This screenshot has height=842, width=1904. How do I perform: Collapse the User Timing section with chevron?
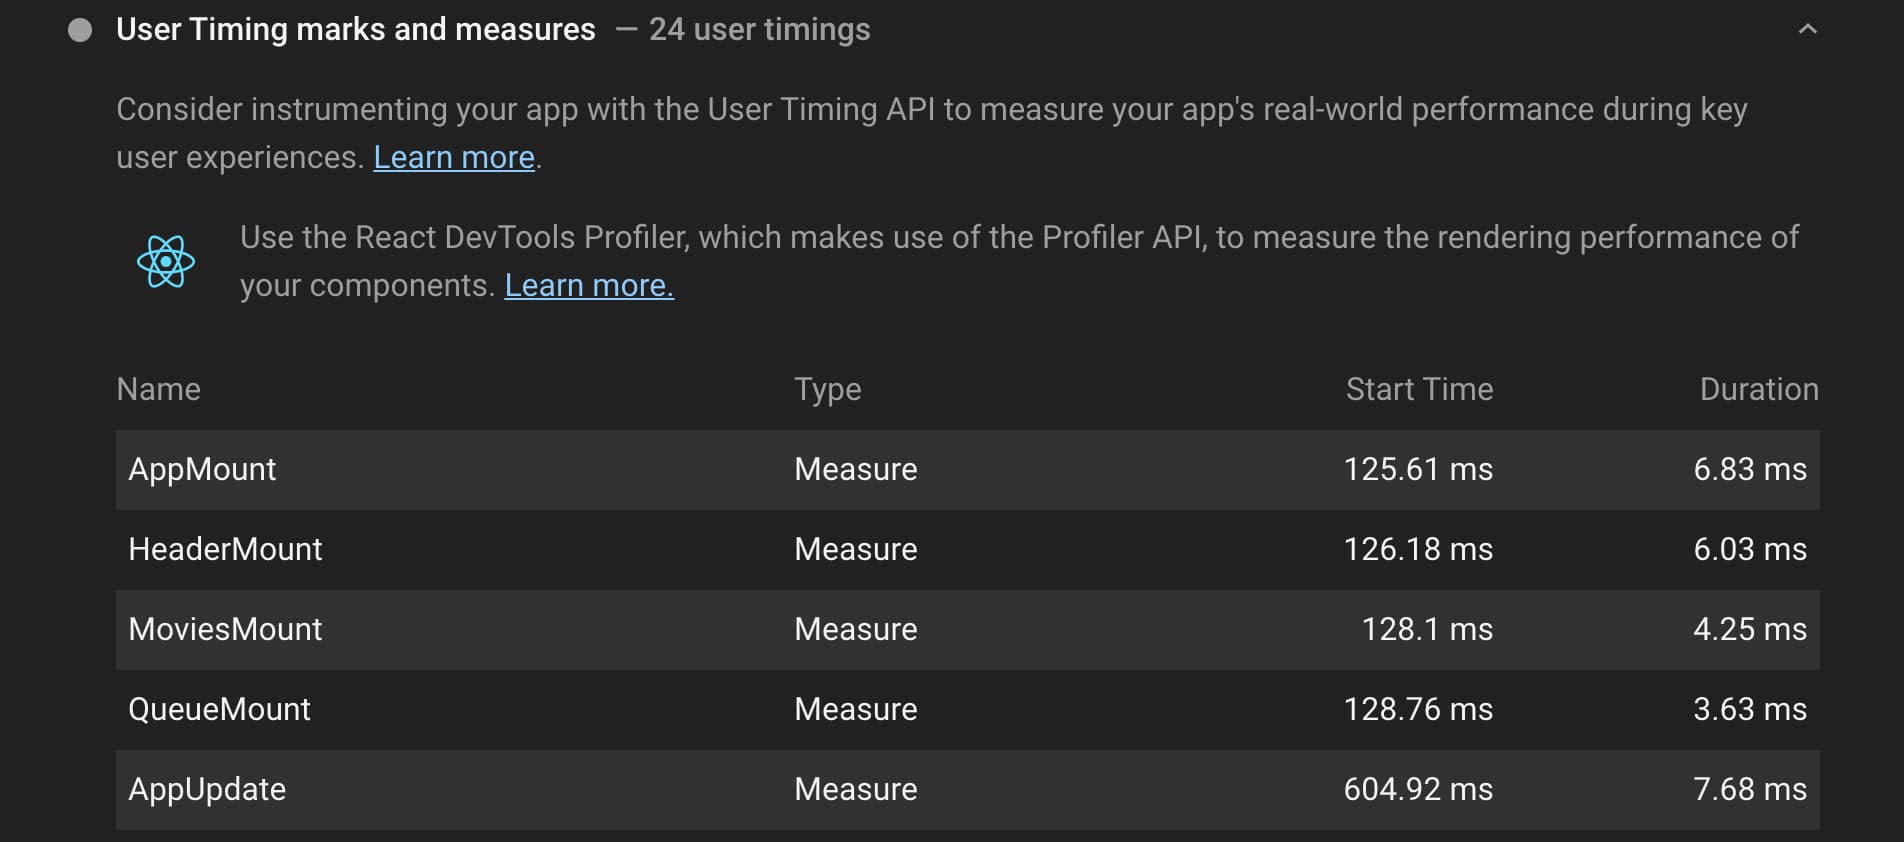click(1807, 30)
